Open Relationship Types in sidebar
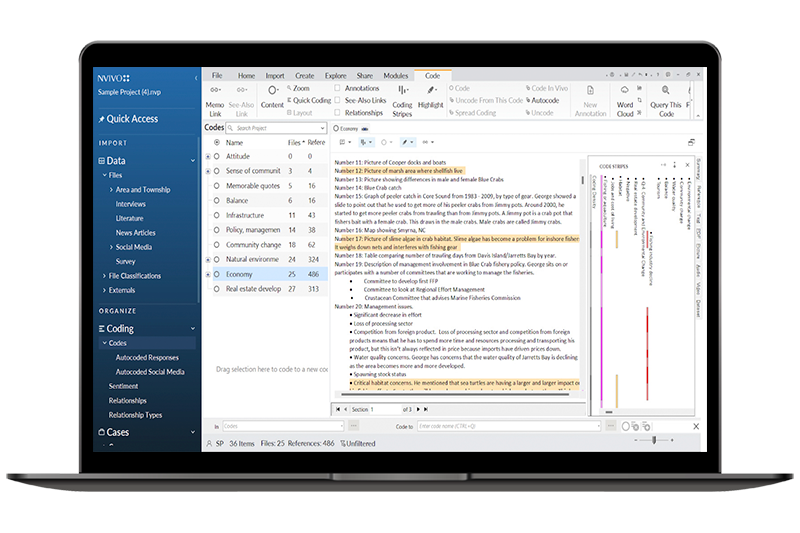800x533 pixels. pyautogui.click(x=135, y=415)
